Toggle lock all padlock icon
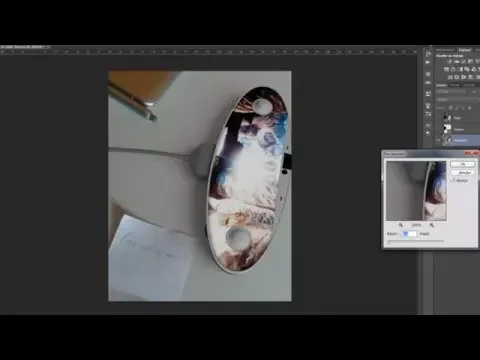Viewport: 480px width, 360px height. click(469, 108)
